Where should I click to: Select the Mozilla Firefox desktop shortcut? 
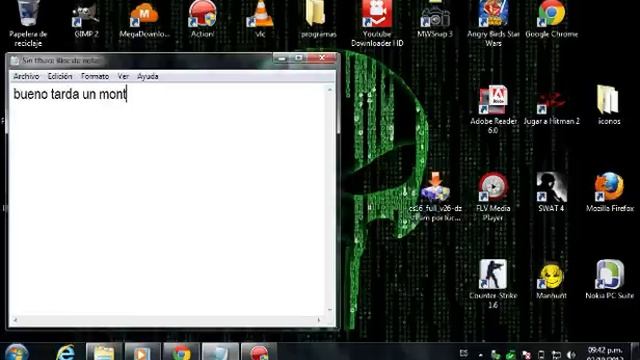tap(609, 192)
